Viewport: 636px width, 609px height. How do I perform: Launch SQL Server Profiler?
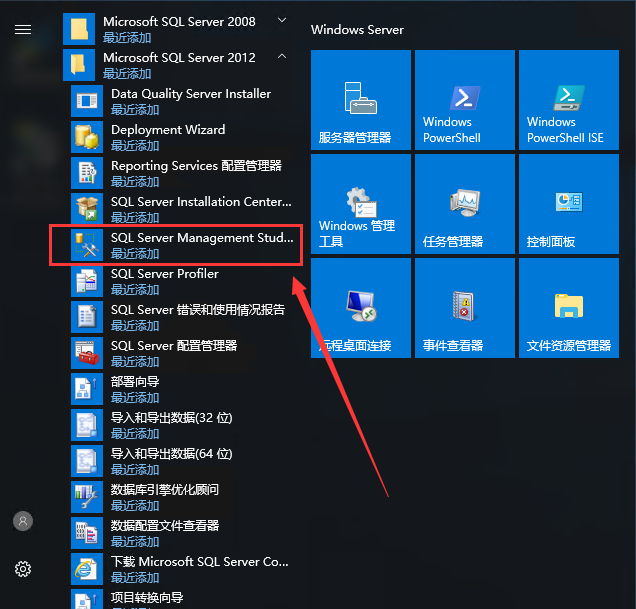tap(165, 281)
